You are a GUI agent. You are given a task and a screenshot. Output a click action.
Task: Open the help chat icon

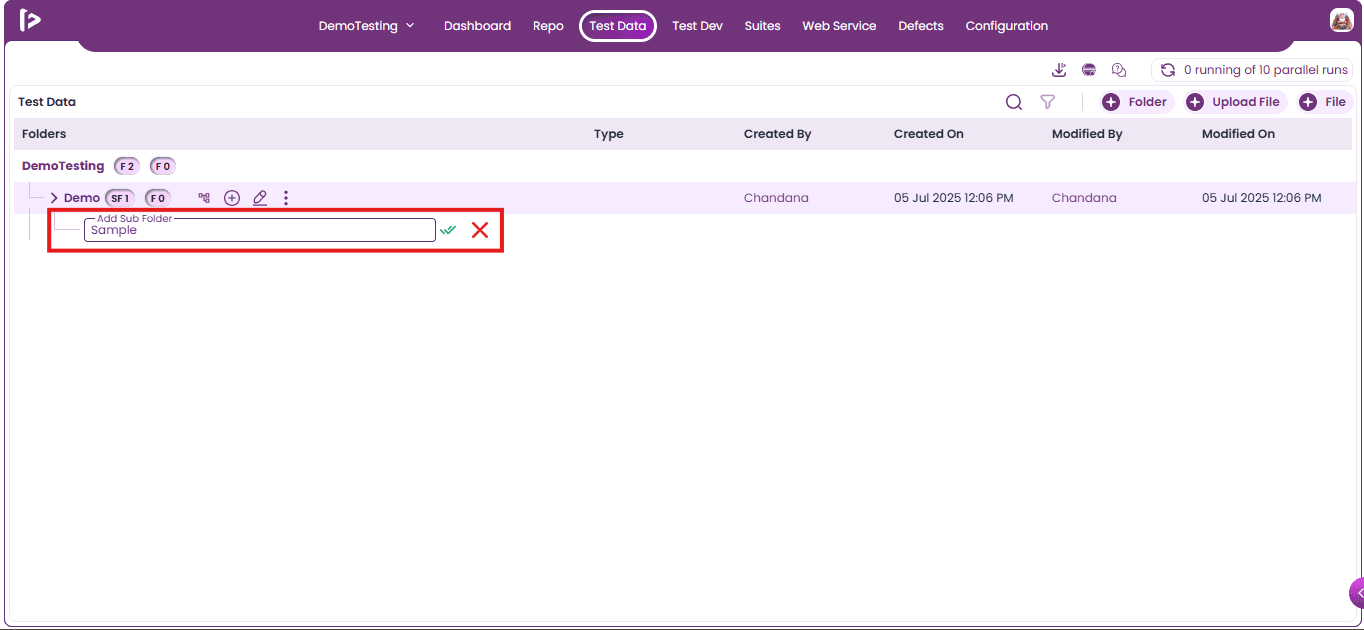1119,70
